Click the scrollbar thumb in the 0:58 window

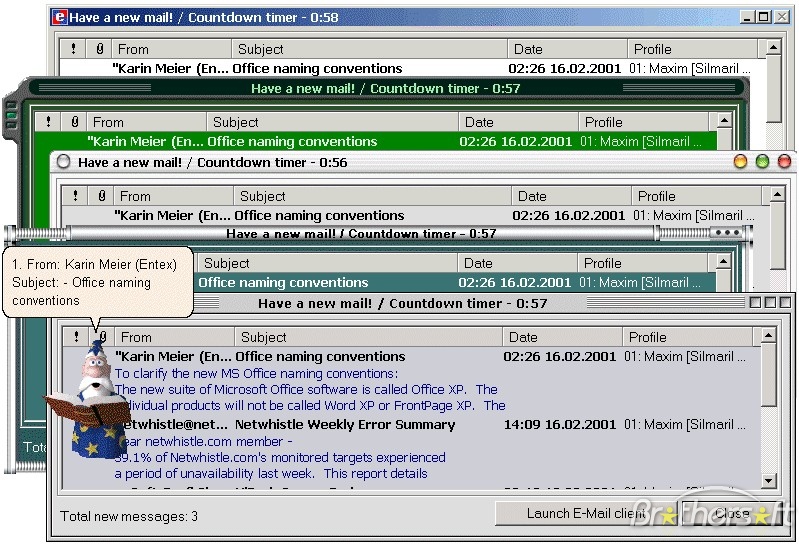click(774, 89)
